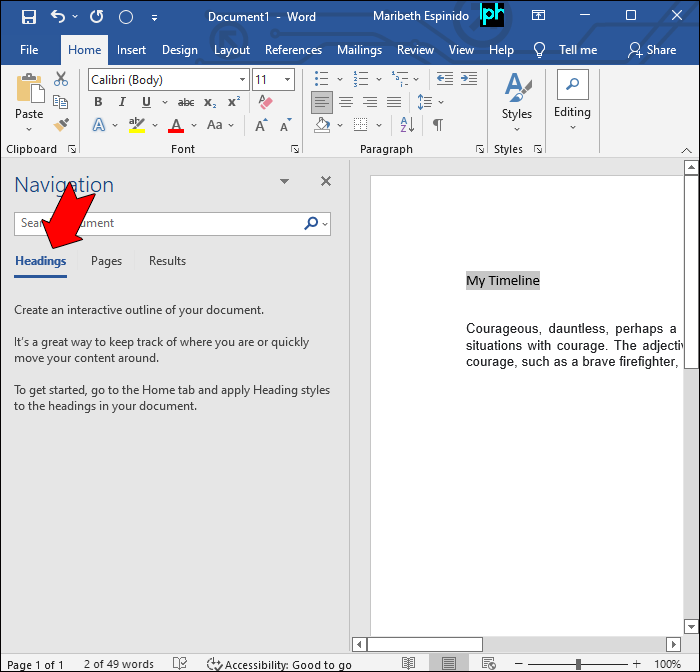700x672 pixels.
Task: Clear all formatting with eraser icon
Action: point(265,102)
